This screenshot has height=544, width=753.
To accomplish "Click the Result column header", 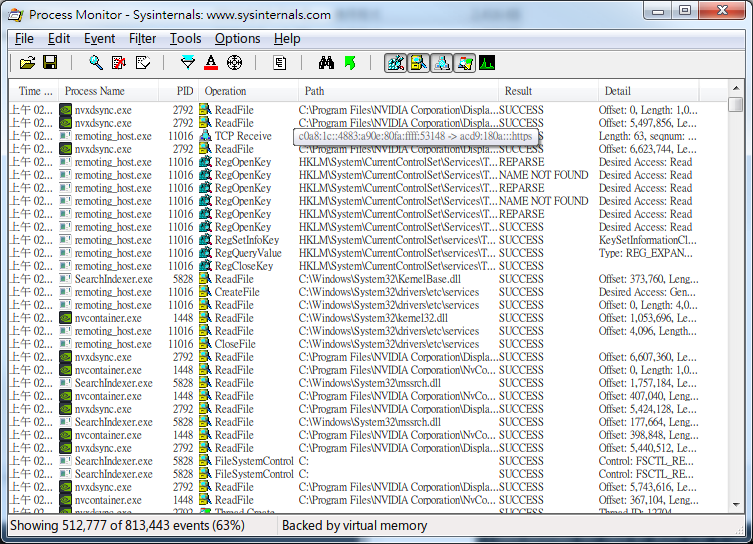I will pyautogui.click(x=547, y=91).
